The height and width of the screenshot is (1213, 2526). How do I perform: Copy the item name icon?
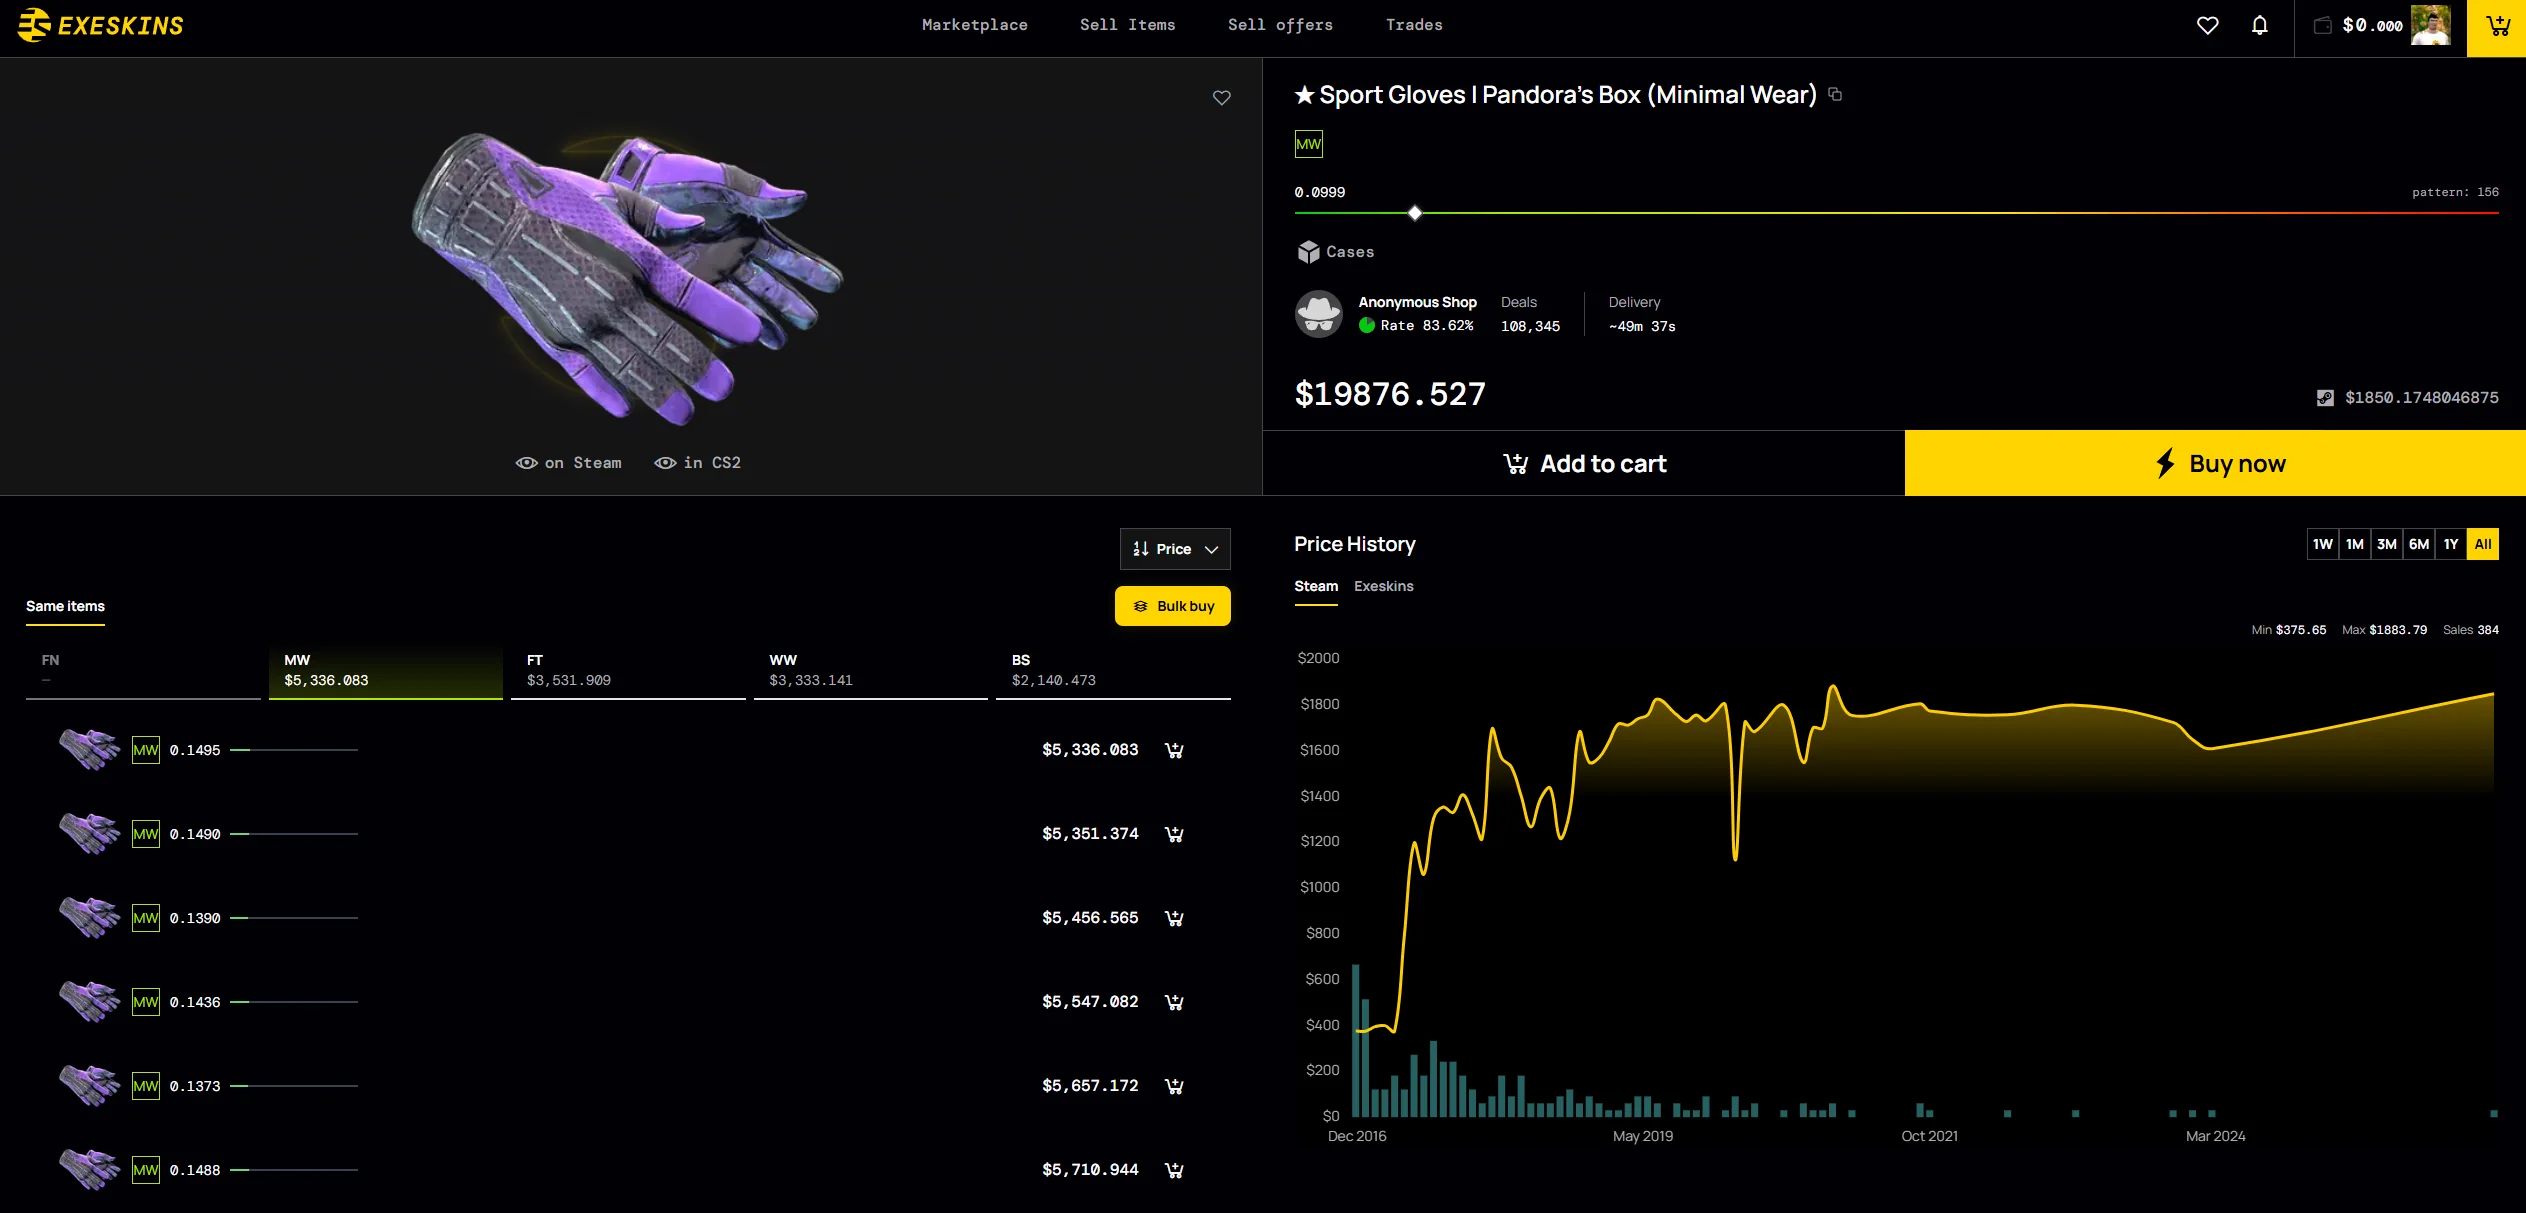point(1835,94)
